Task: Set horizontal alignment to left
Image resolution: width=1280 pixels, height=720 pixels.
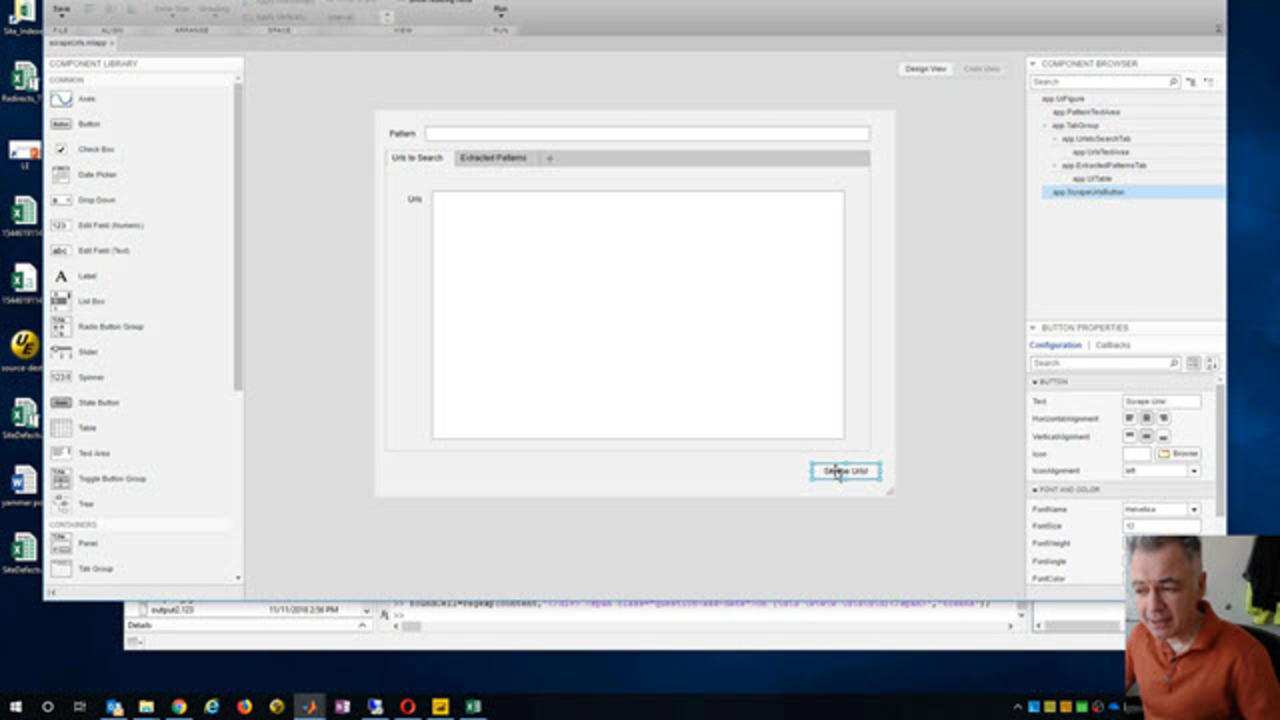Action: click(1130, 418)
